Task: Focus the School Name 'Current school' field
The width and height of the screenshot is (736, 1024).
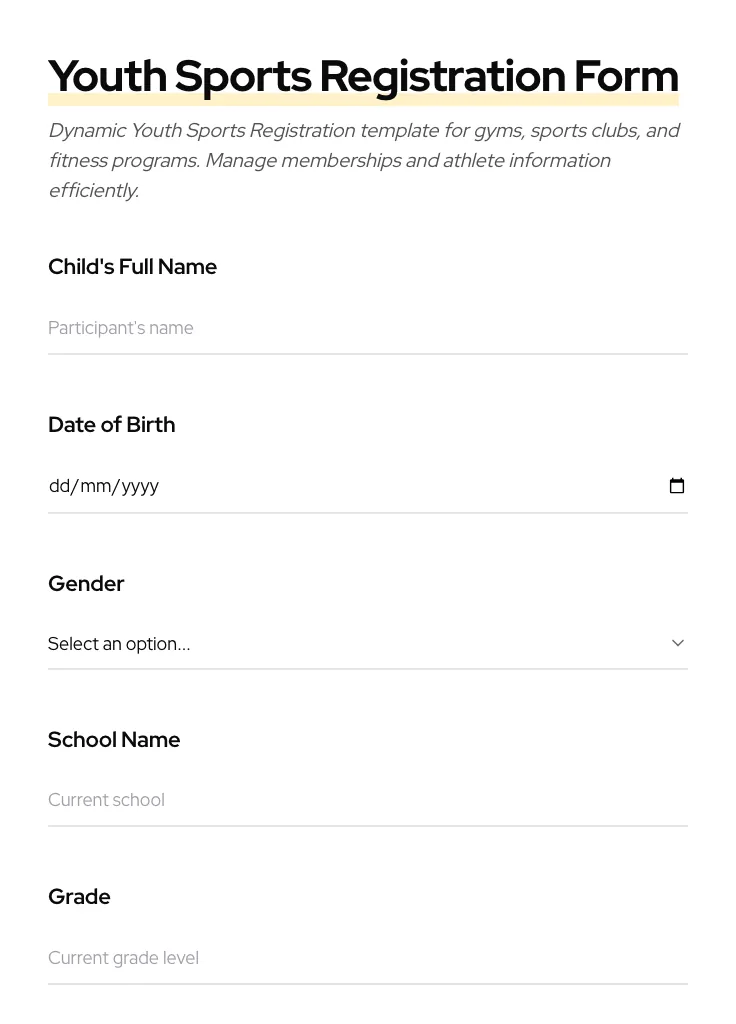Action: coord(367,800)
